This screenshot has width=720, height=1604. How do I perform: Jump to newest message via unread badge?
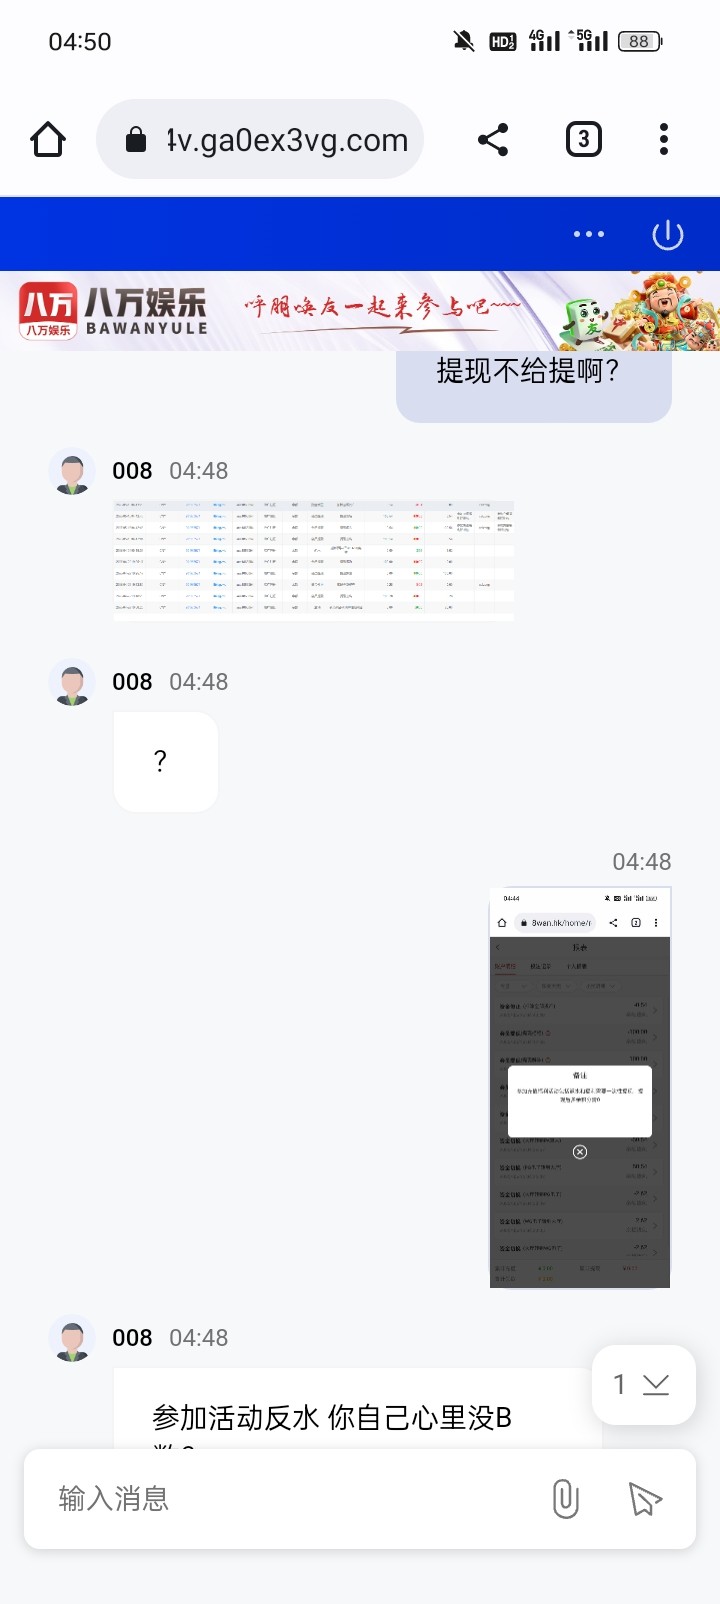coord(644,1385)
